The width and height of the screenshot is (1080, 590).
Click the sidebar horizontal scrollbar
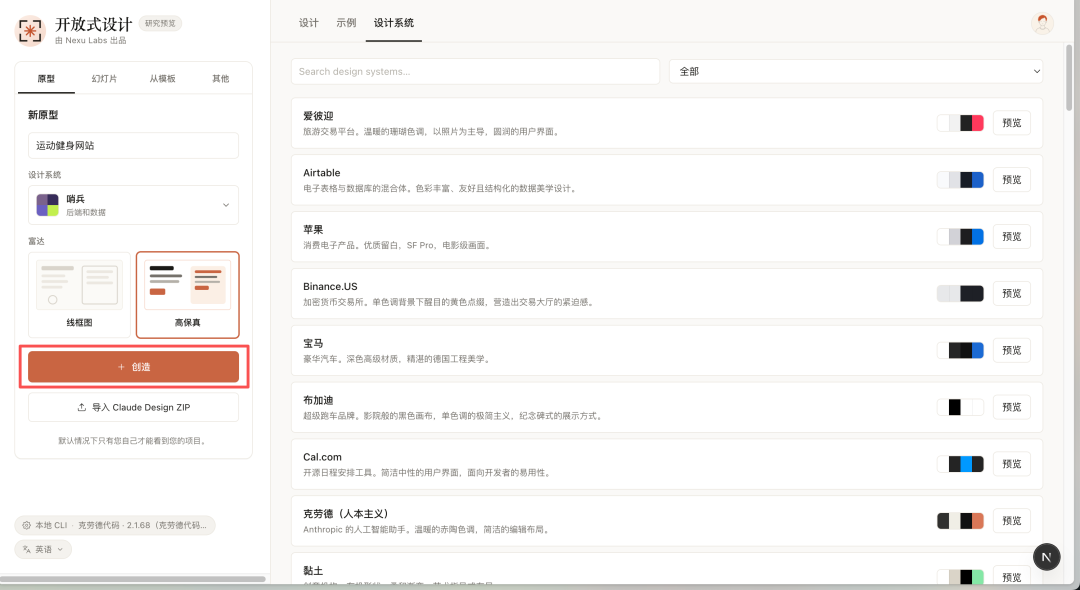point(133,579)
